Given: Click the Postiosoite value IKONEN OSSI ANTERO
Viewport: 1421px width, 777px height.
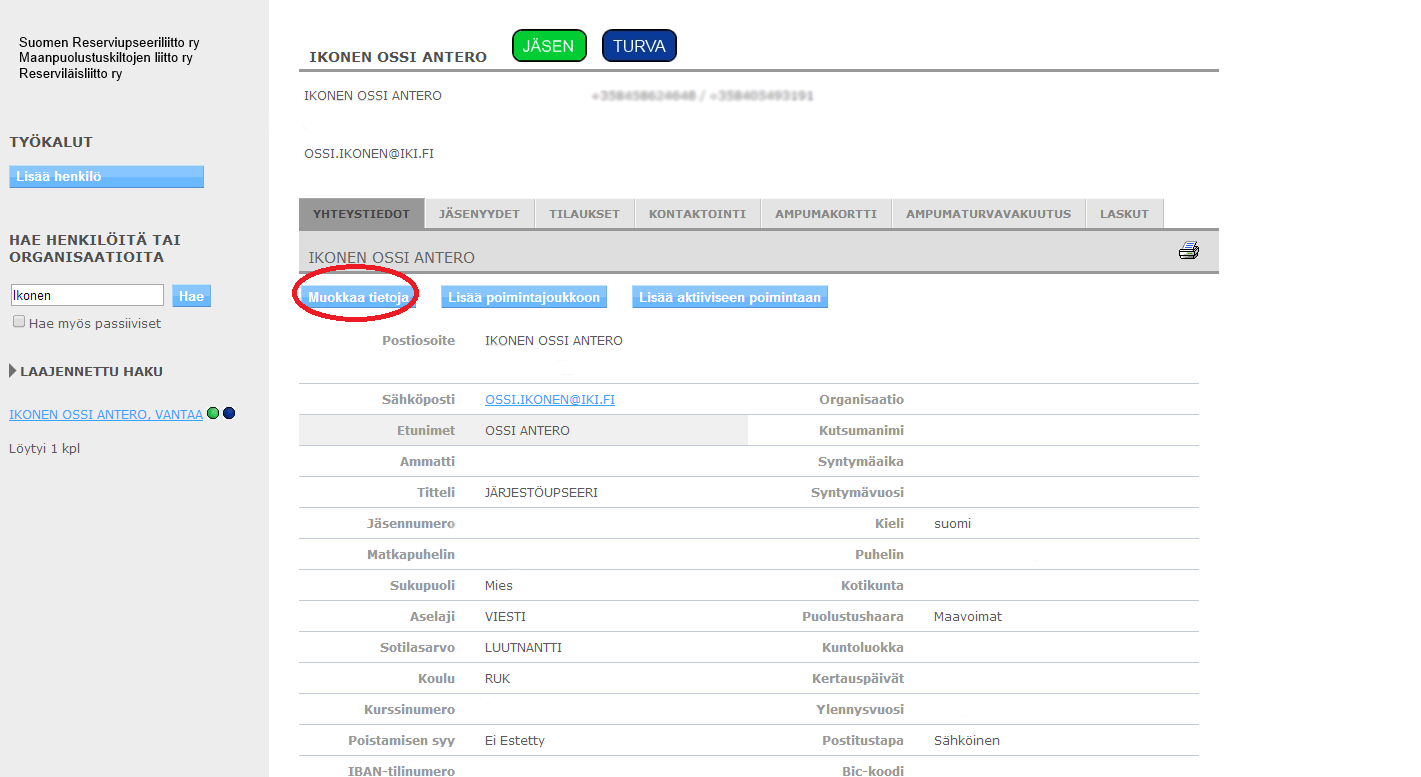Looking at the screenshot, I should point(554,340).
